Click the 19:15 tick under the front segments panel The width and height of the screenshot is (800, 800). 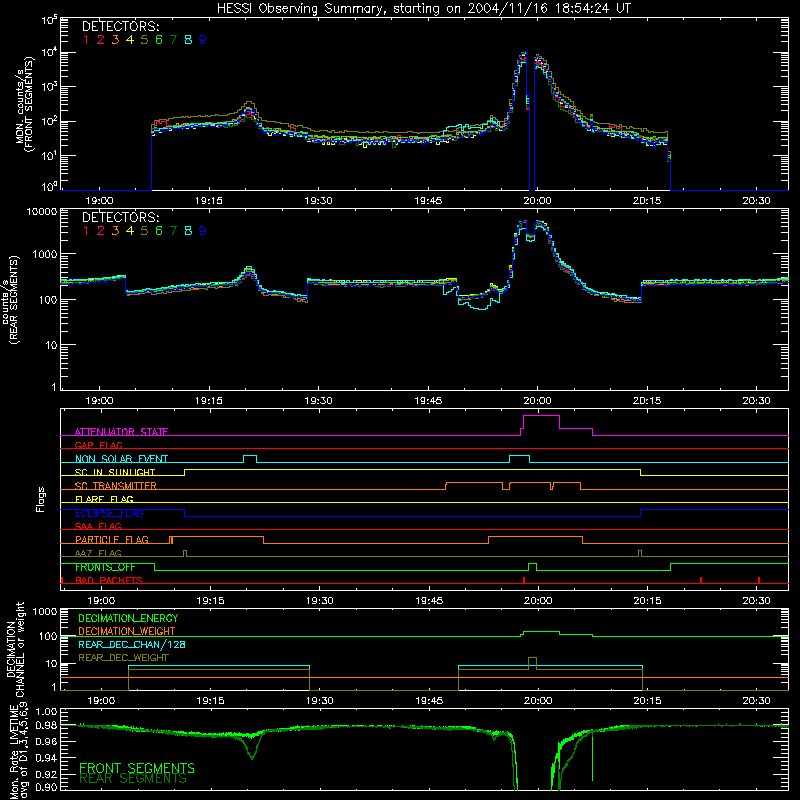[x=209, y=201]
